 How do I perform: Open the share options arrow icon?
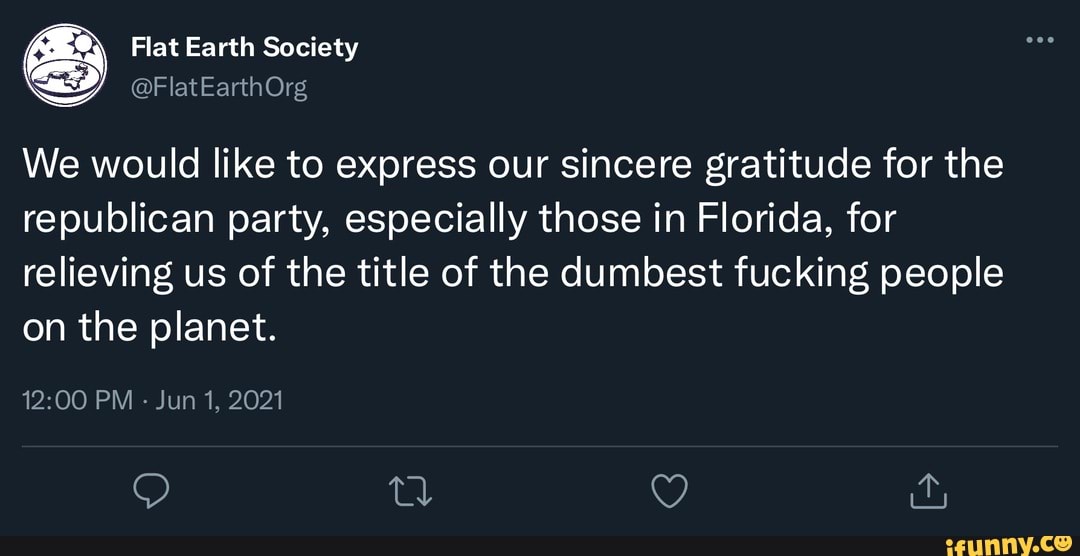(929, 490)
